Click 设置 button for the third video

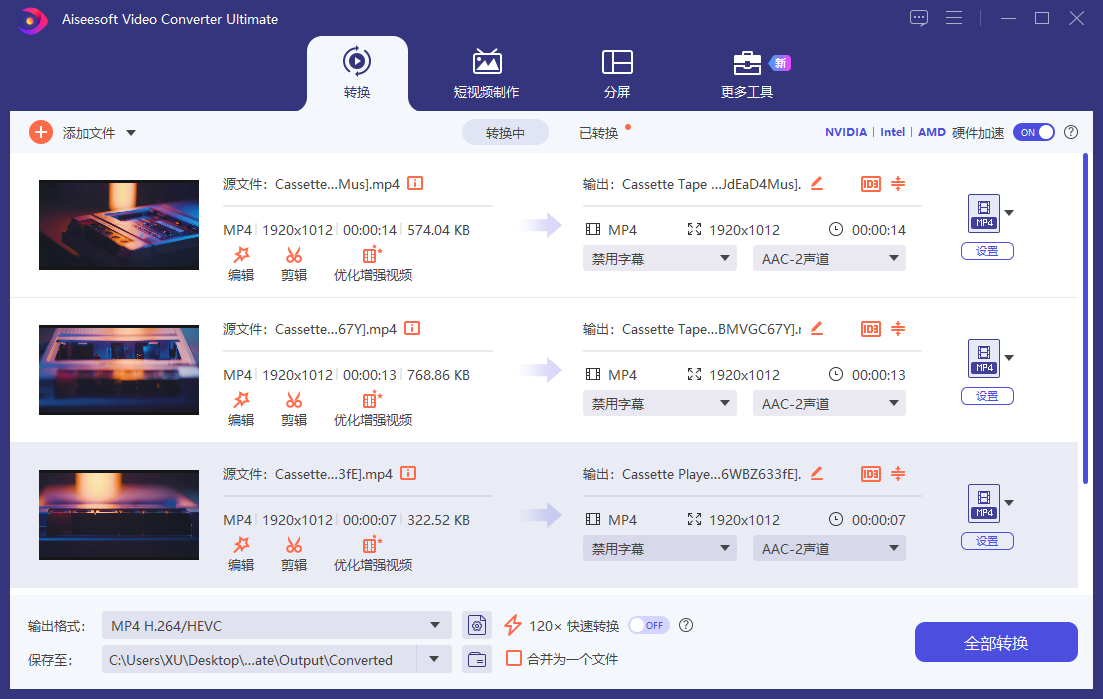(987, 541)
